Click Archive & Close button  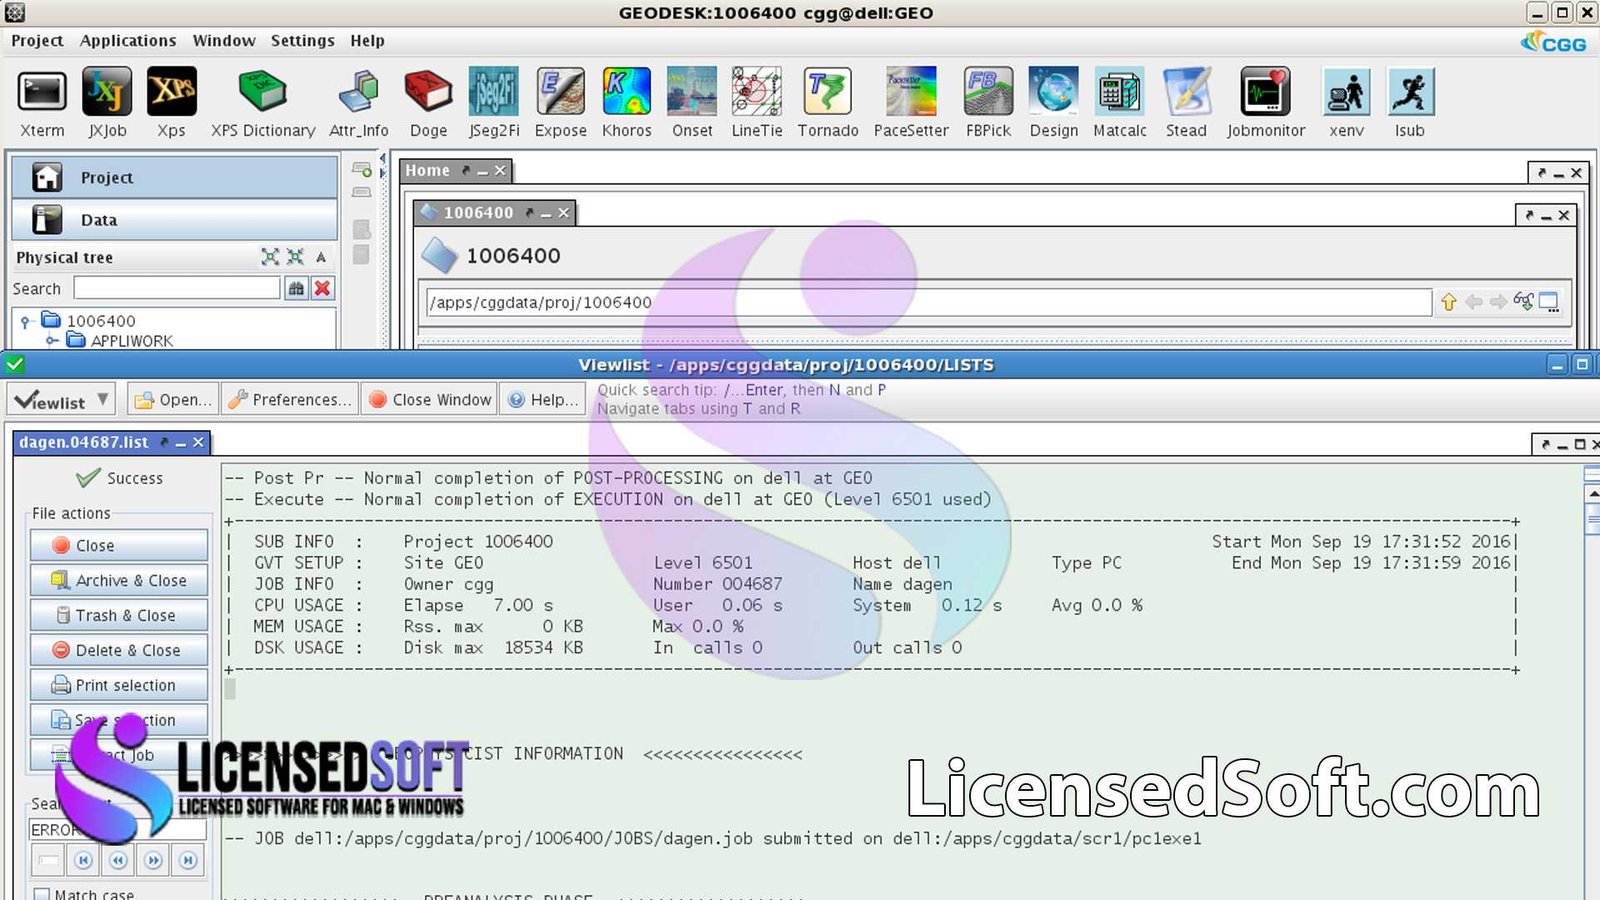[119, 580]
